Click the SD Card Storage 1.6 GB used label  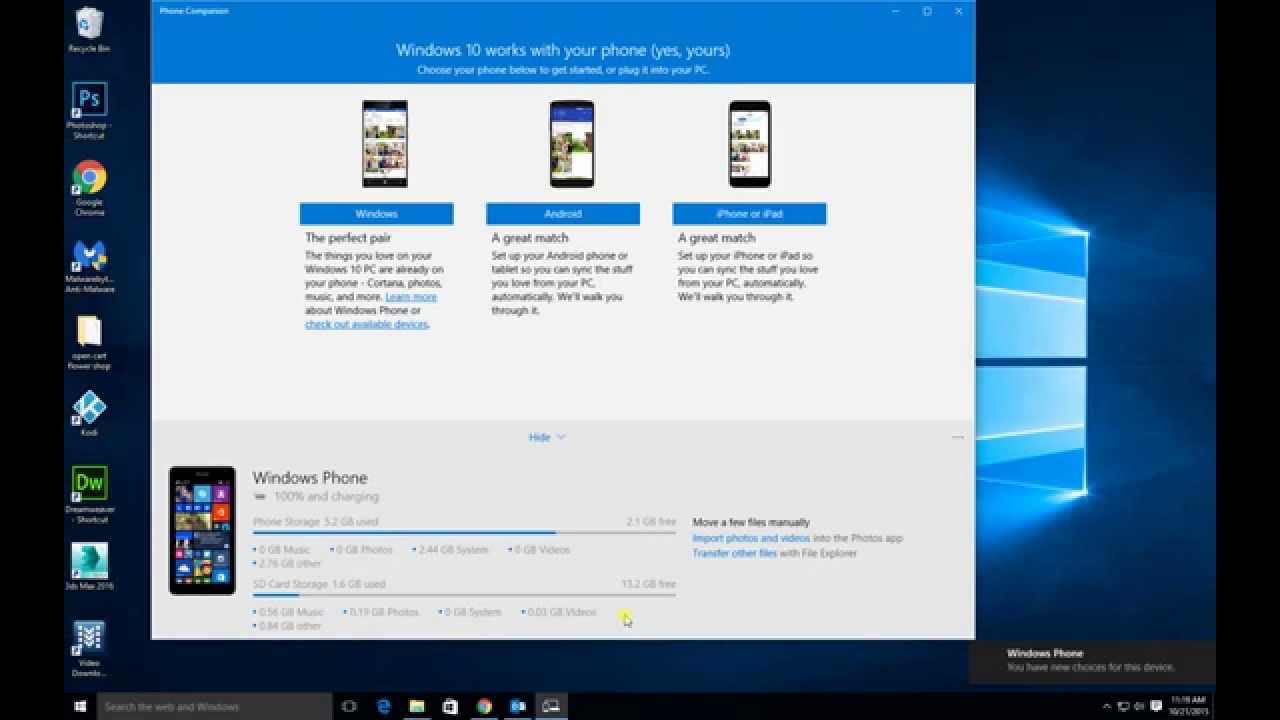(x=319, y=584)
